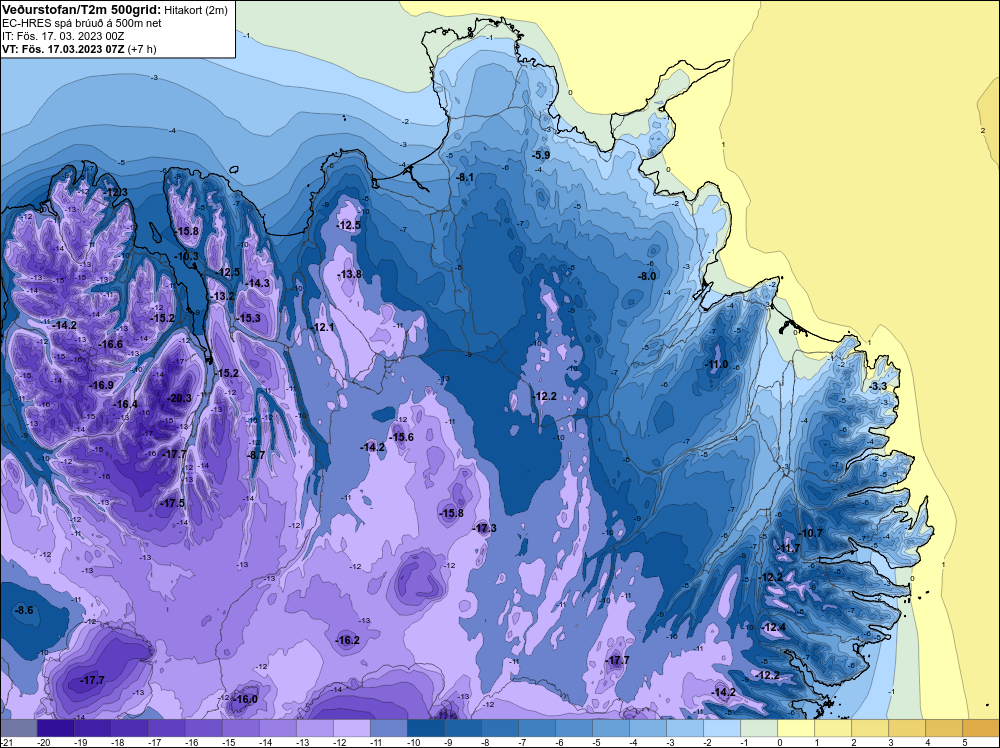The width and height of the screenshot is (1000, 748).
Task: Select the -10.3 temperature reading
Action: 186,256
